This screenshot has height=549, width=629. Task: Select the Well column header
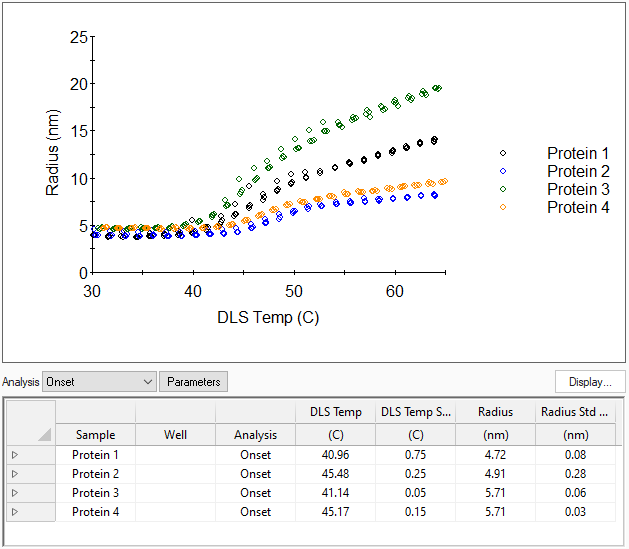point(175,435)
